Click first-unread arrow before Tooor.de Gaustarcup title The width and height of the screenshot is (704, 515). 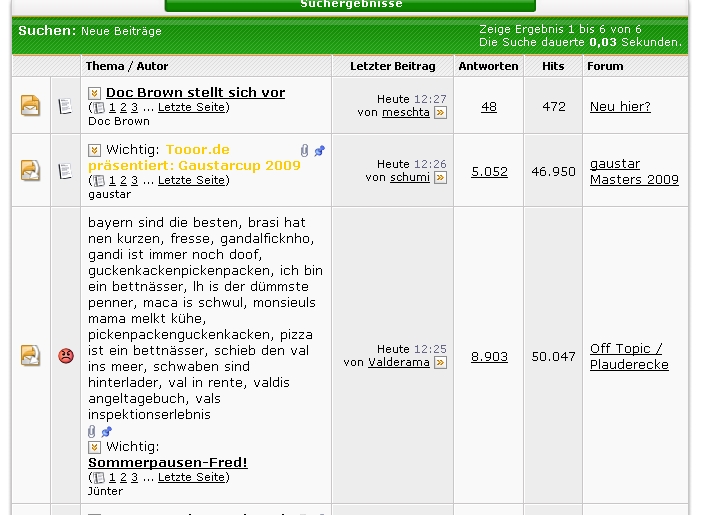[95, 150]
